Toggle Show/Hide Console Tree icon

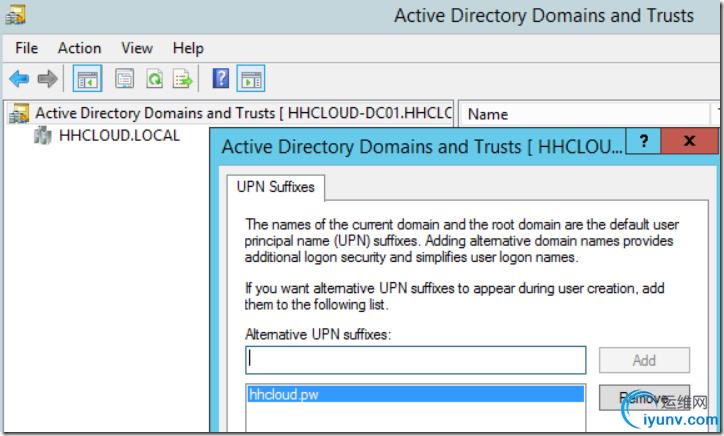click(x=87, y=79)
